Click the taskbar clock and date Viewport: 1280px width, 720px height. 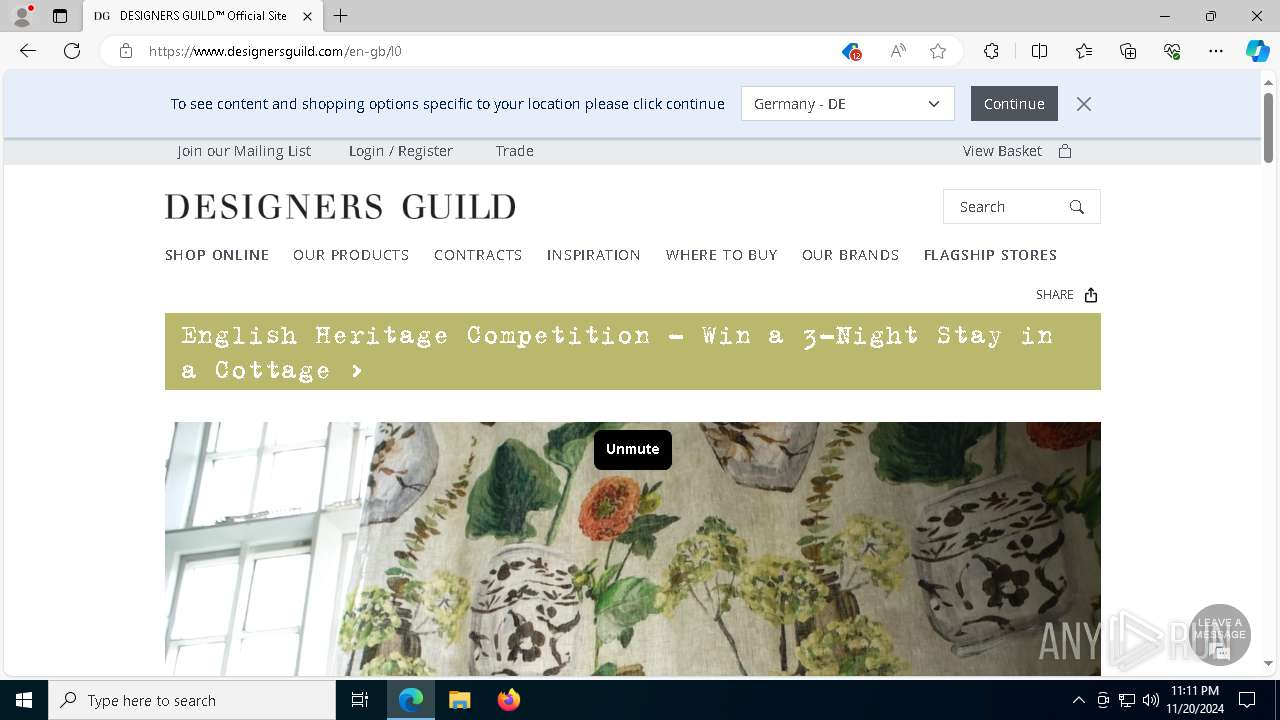click(x=1194, y=700)
